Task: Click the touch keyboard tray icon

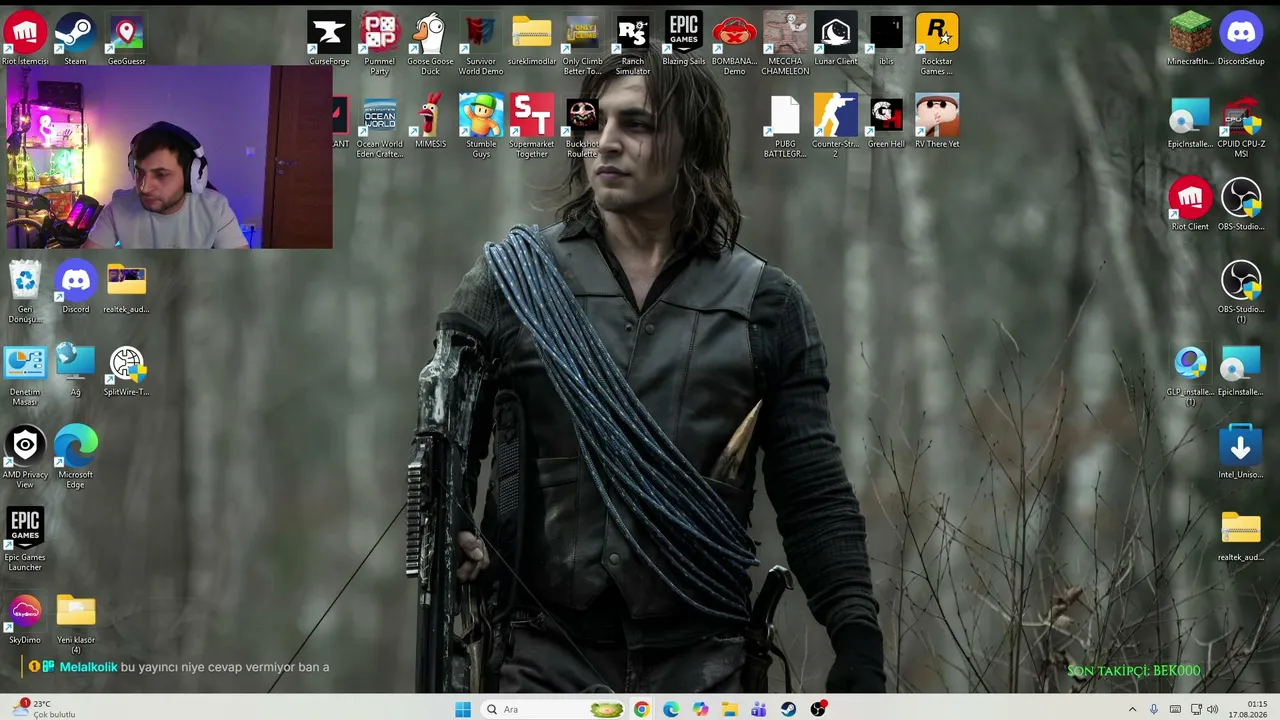Action: (1175, 709)
